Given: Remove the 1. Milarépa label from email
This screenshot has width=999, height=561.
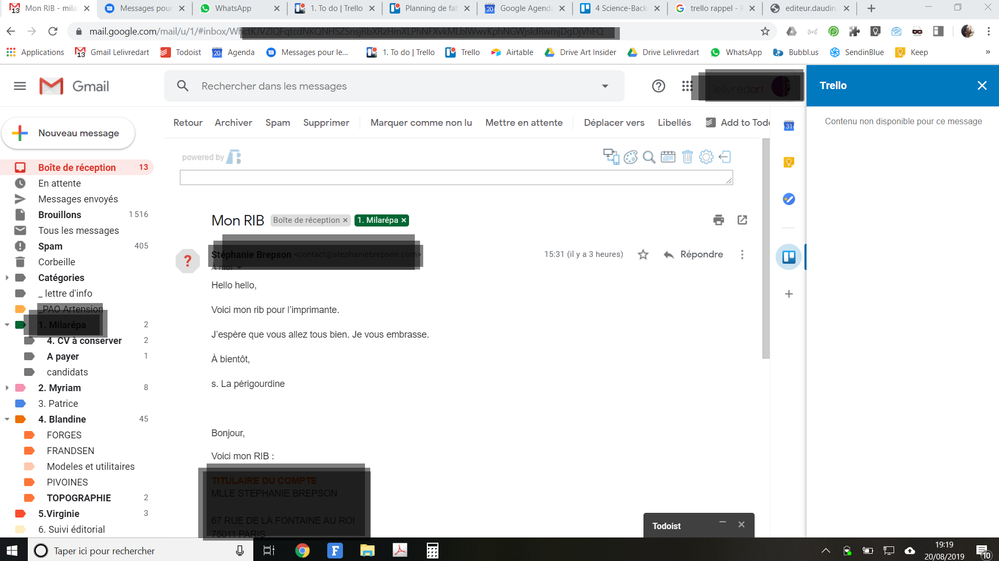Looking at the screenshot, I should tap(403, 220).
